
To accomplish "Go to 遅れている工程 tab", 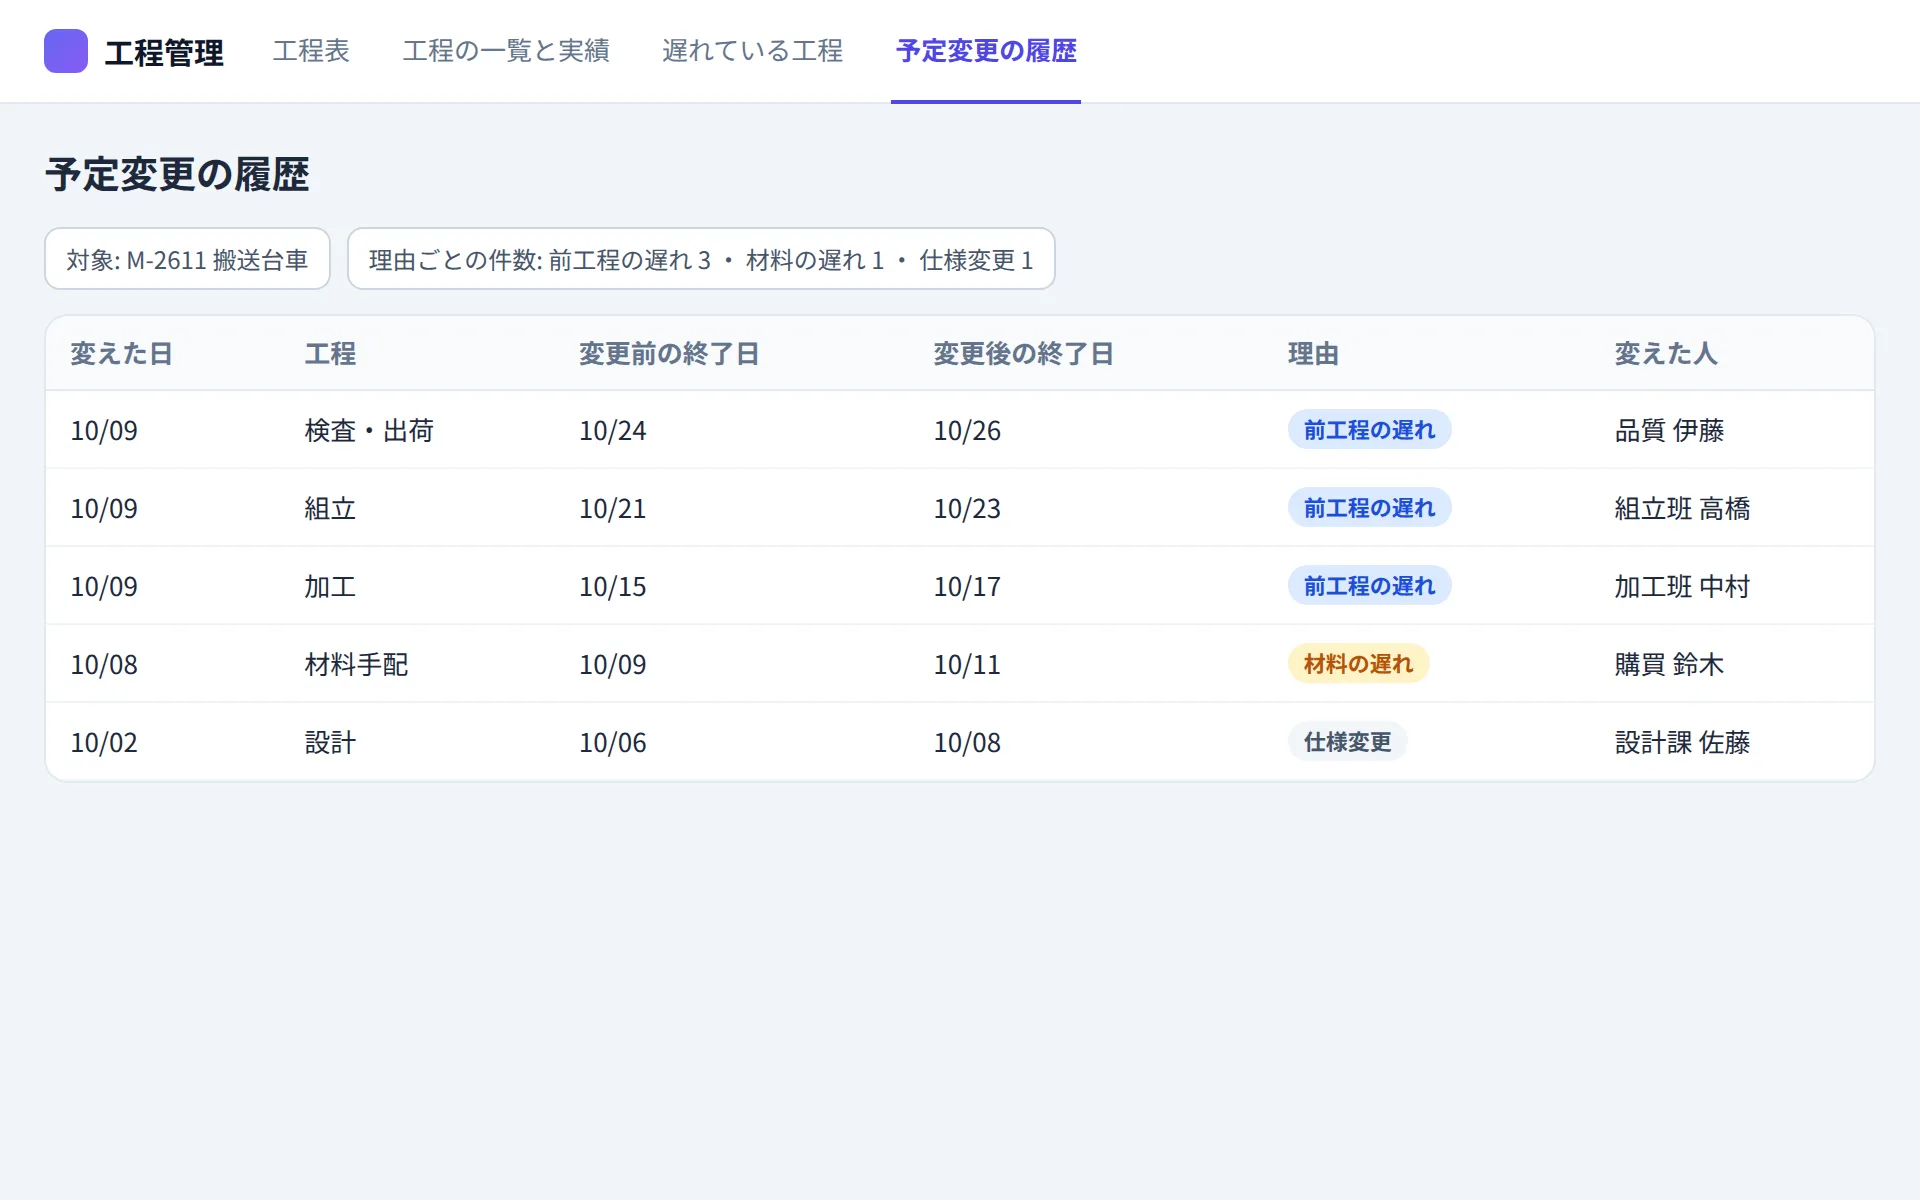I will click(x=753, y=51).
